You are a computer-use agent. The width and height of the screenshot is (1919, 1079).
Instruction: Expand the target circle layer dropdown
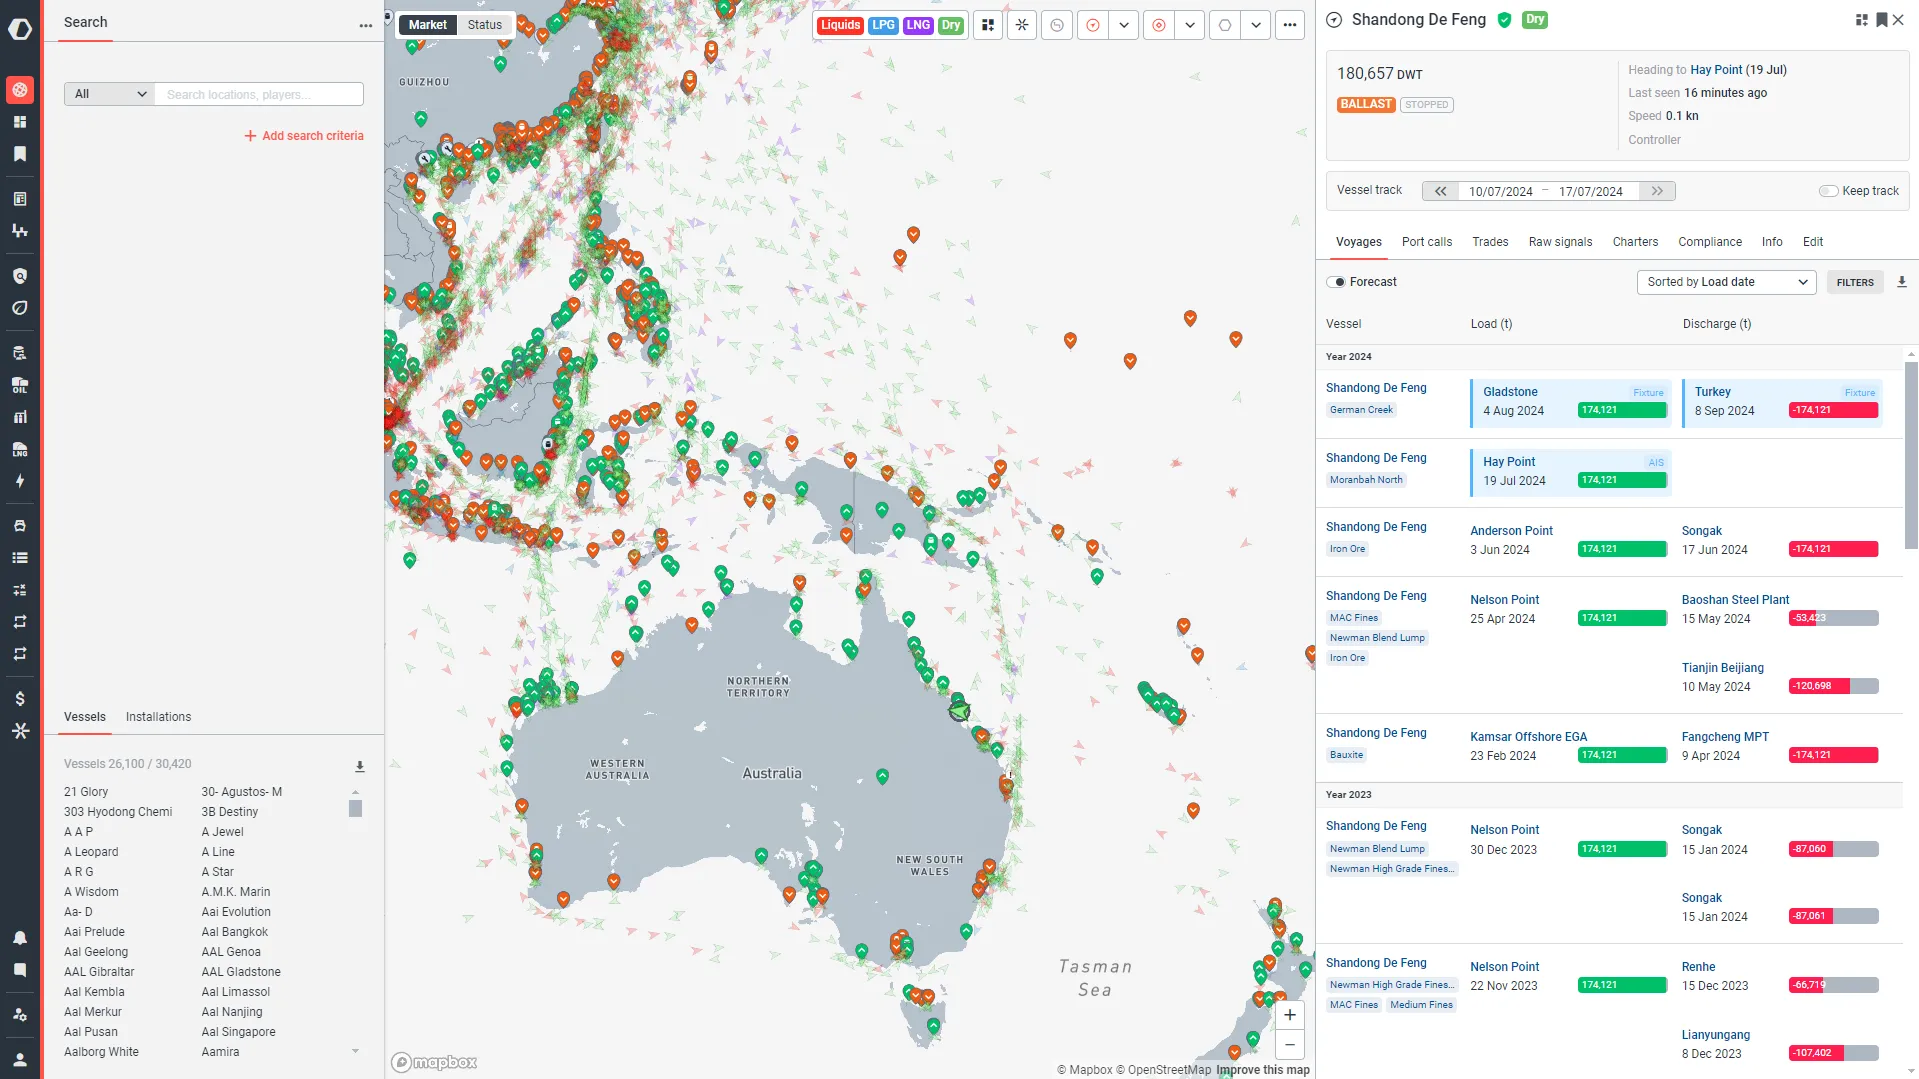[1190, 25]
